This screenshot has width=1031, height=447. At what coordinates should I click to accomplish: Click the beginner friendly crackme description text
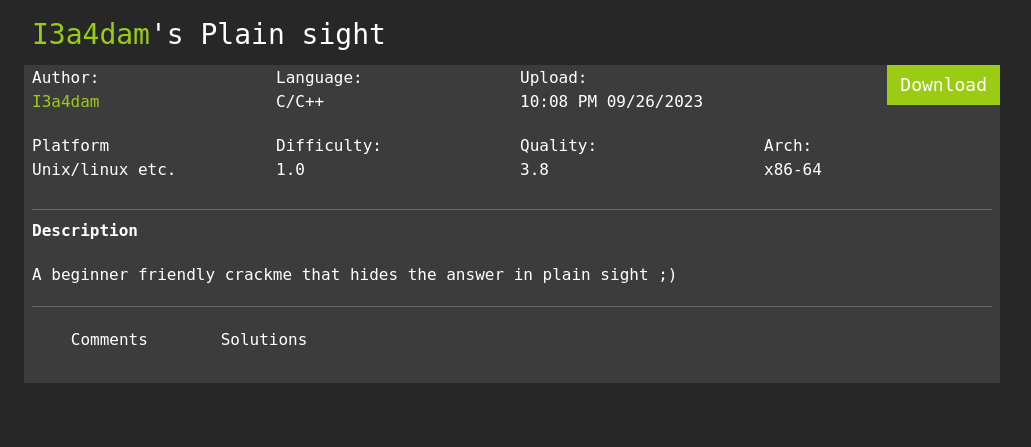pyautogui.click(x=354, y=274)
